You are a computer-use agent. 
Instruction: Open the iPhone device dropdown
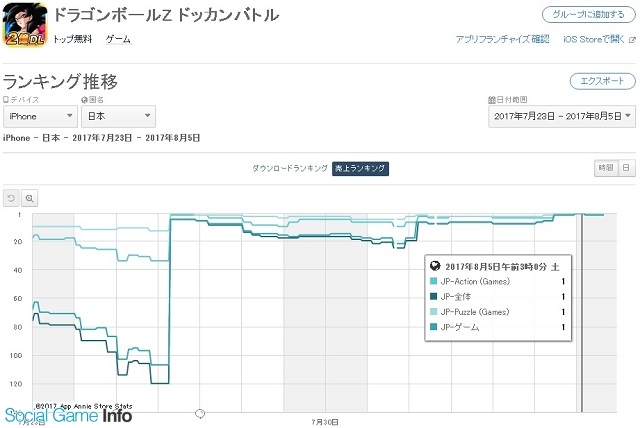[40, 116]
